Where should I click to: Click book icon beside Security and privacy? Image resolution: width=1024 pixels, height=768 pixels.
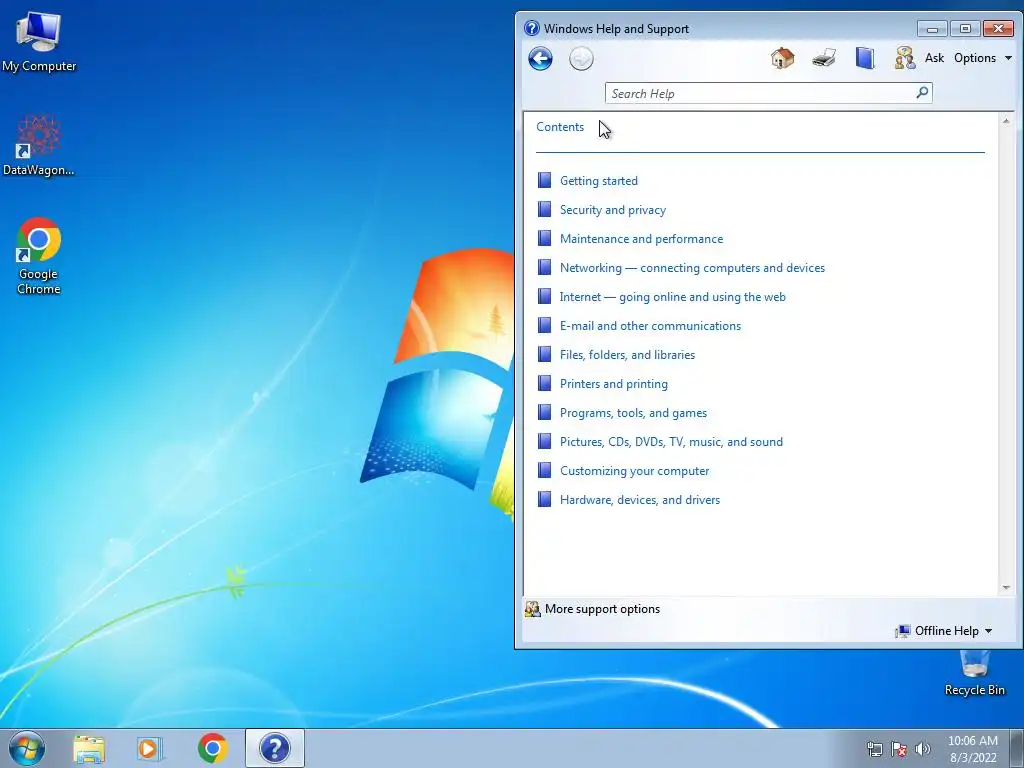544,209
